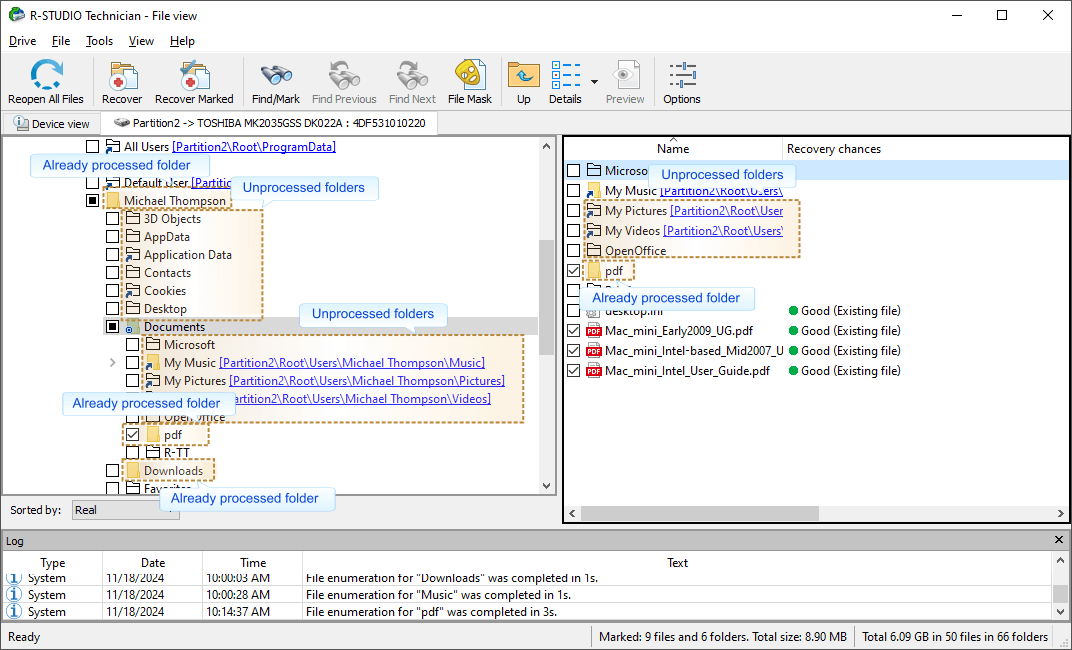Click the Mac_mini_Early2009_UG.pdf file icon

[593, 331]
